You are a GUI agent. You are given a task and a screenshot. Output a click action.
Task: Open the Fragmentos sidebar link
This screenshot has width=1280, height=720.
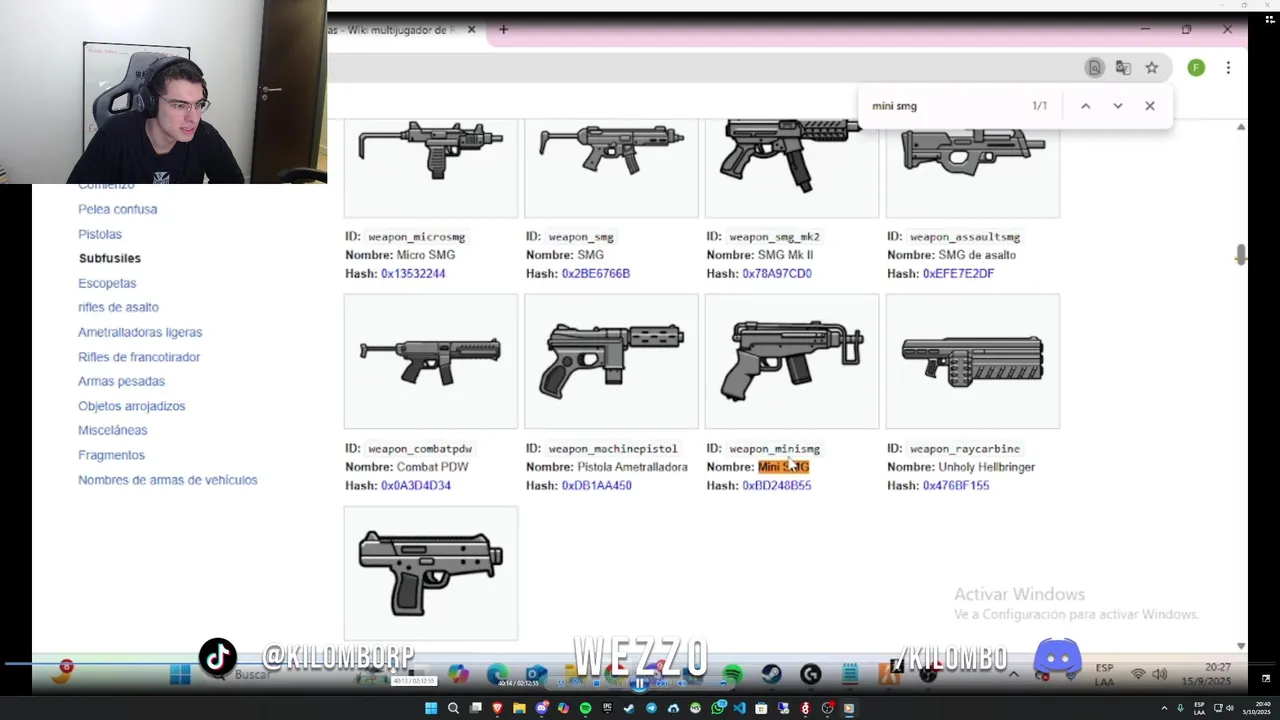click(111, 455)
